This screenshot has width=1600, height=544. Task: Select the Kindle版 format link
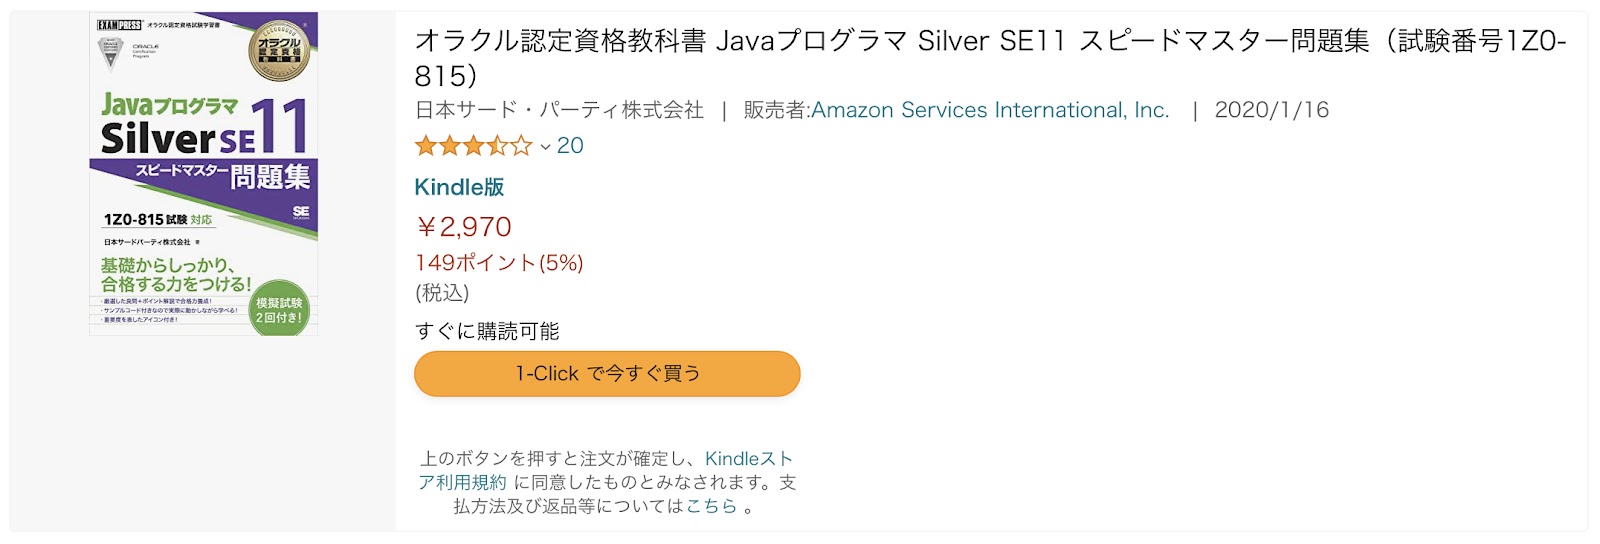point(459,187)
